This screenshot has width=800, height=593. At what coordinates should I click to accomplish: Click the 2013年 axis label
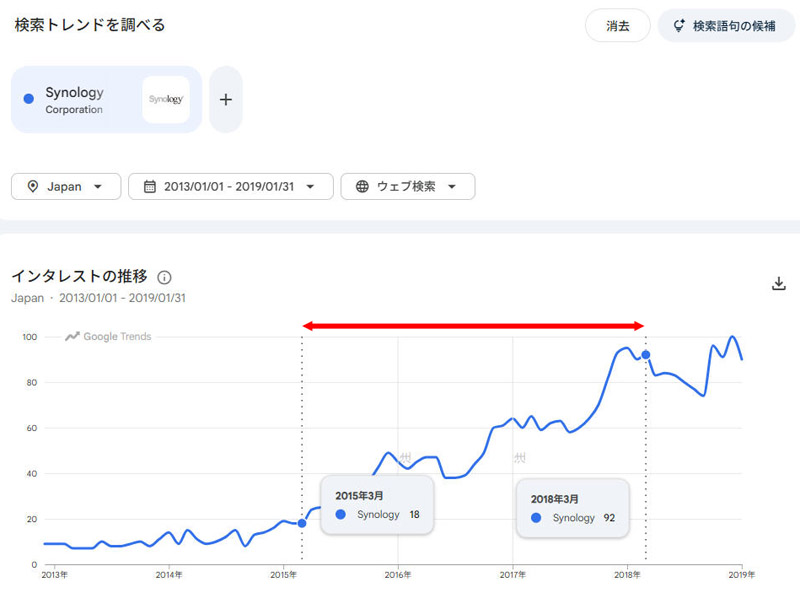(55, 575)
